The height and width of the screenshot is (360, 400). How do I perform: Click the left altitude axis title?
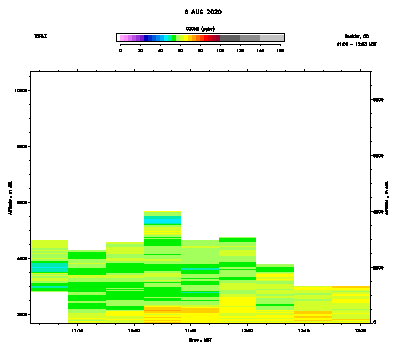(10, 198)
